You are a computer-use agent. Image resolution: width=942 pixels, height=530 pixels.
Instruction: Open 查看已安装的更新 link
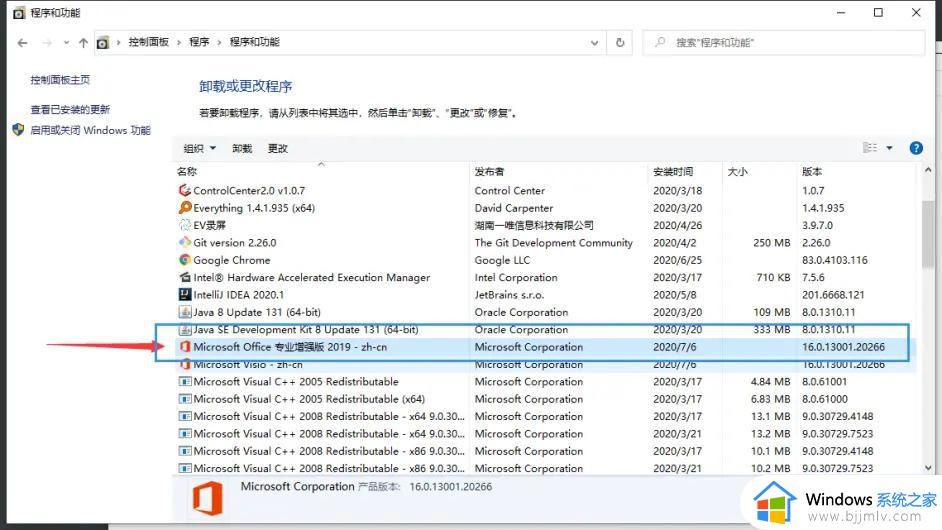pyautogui.click(x=70, y=109)
